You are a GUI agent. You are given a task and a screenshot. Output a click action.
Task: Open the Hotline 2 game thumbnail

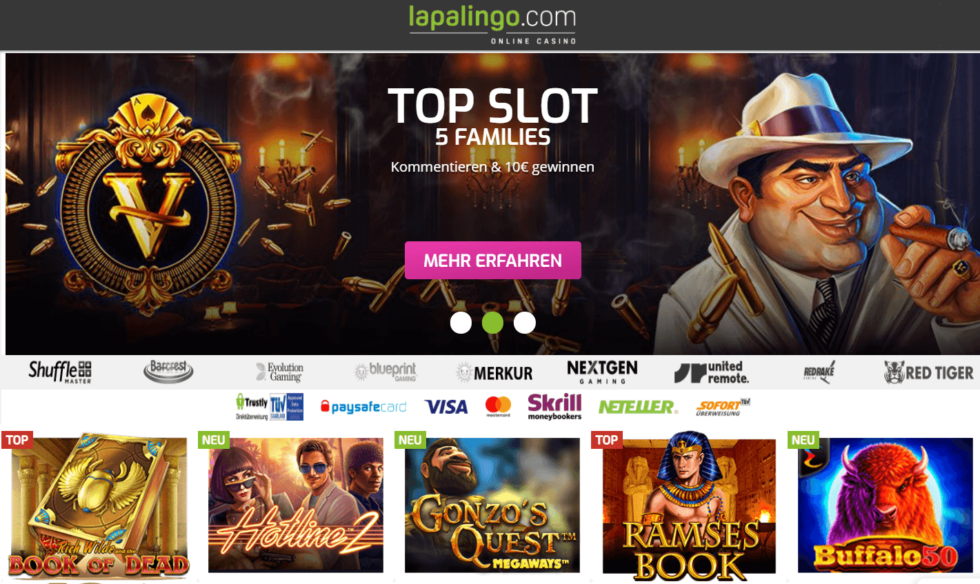pyautogui.click(x=295, y=505)
